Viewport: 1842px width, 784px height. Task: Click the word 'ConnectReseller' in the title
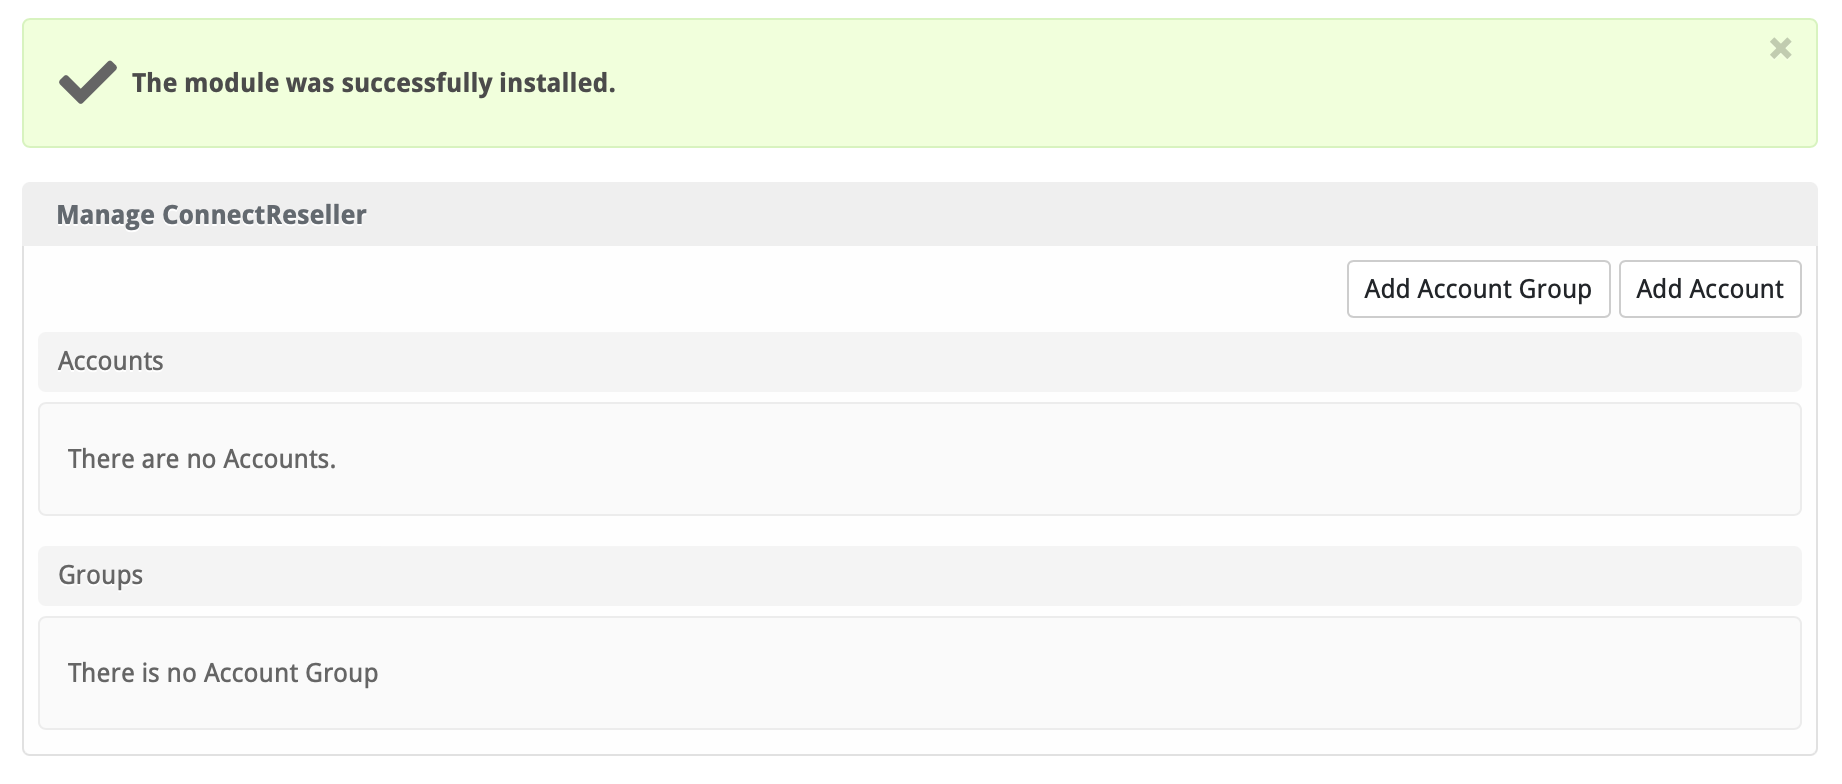coord(264,215)
